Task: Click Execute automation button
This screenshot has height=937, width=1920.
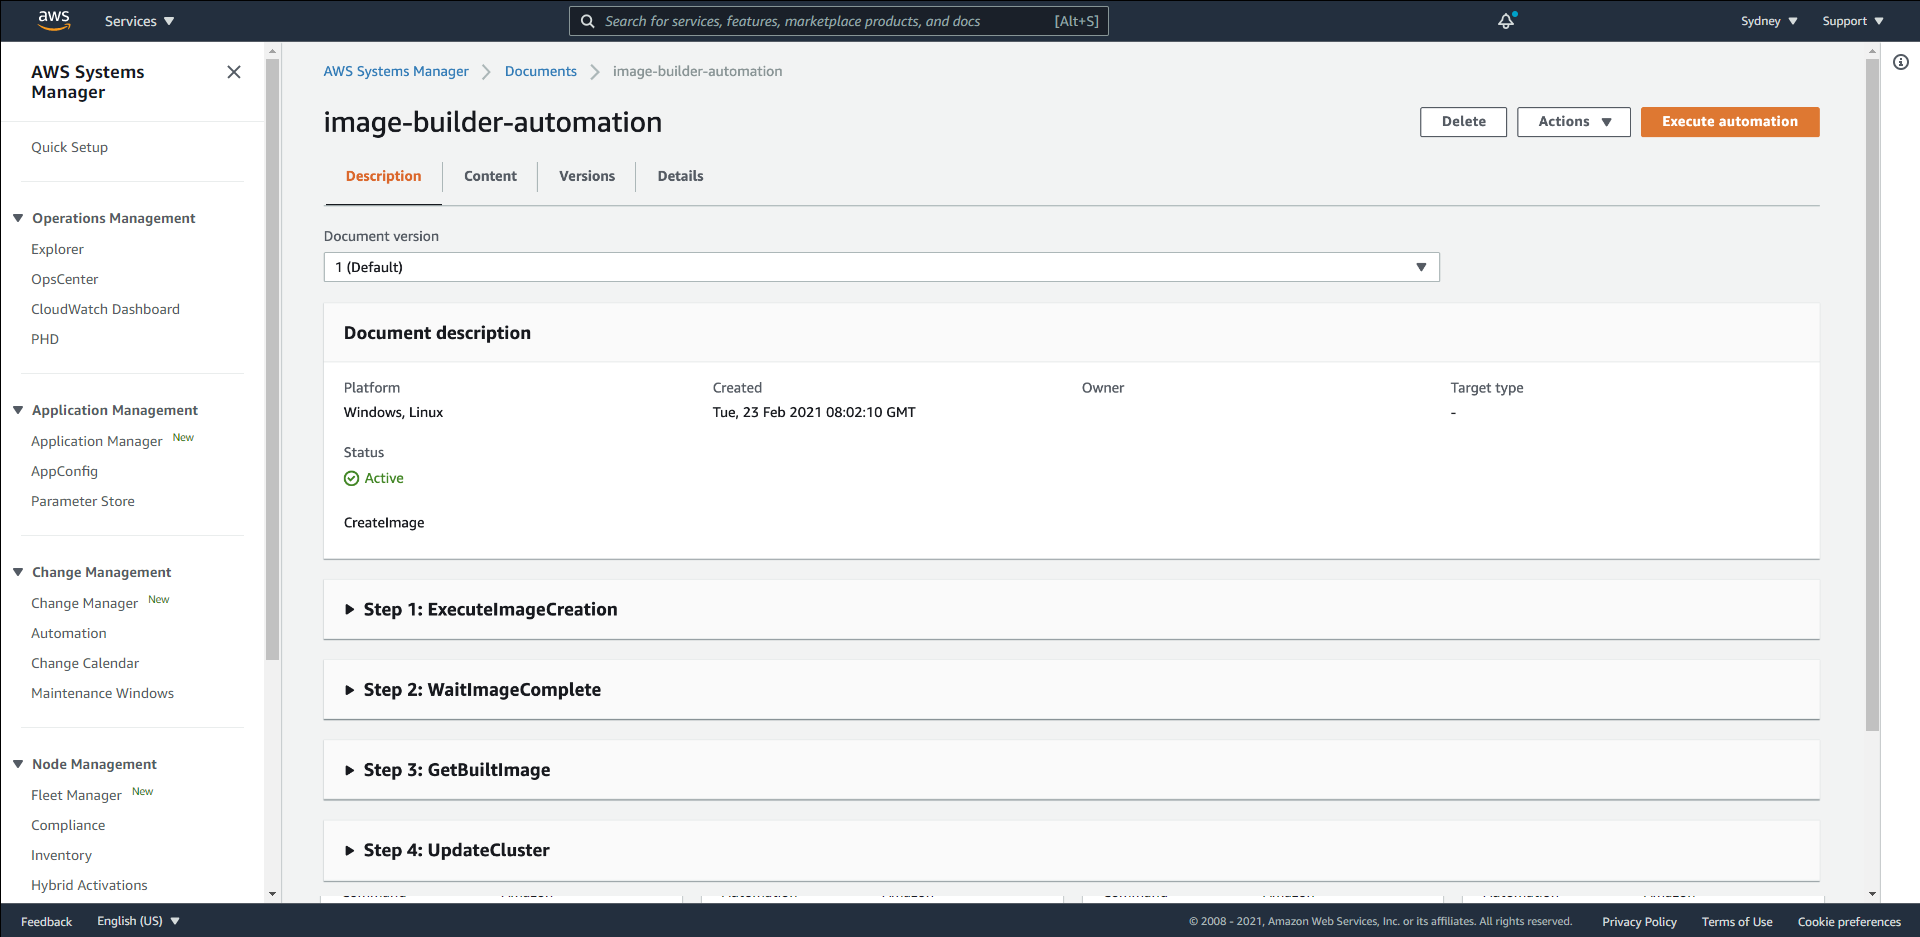Action: [x=1730, y=122]
